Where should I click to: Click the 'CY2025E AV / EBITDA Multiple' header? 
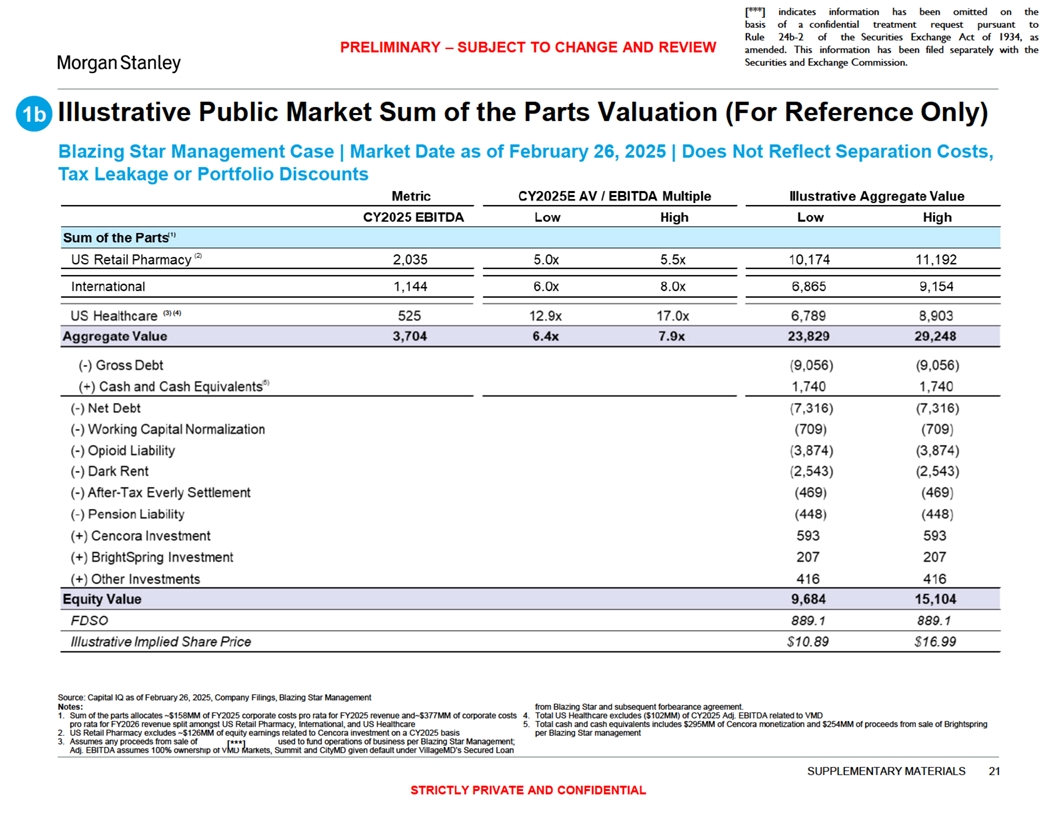[x=614, y=196]
